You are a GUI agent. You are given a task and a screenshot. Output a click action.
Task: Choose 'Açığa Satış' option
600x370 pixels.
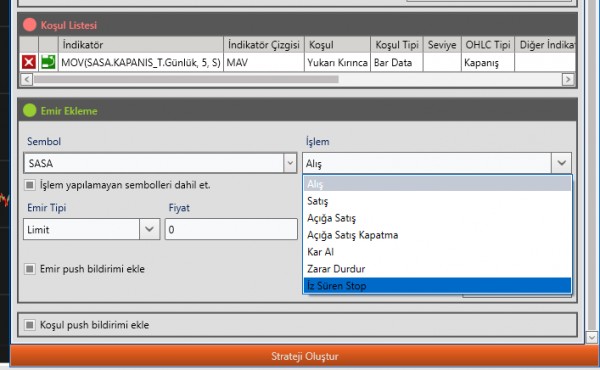(437, 218)
